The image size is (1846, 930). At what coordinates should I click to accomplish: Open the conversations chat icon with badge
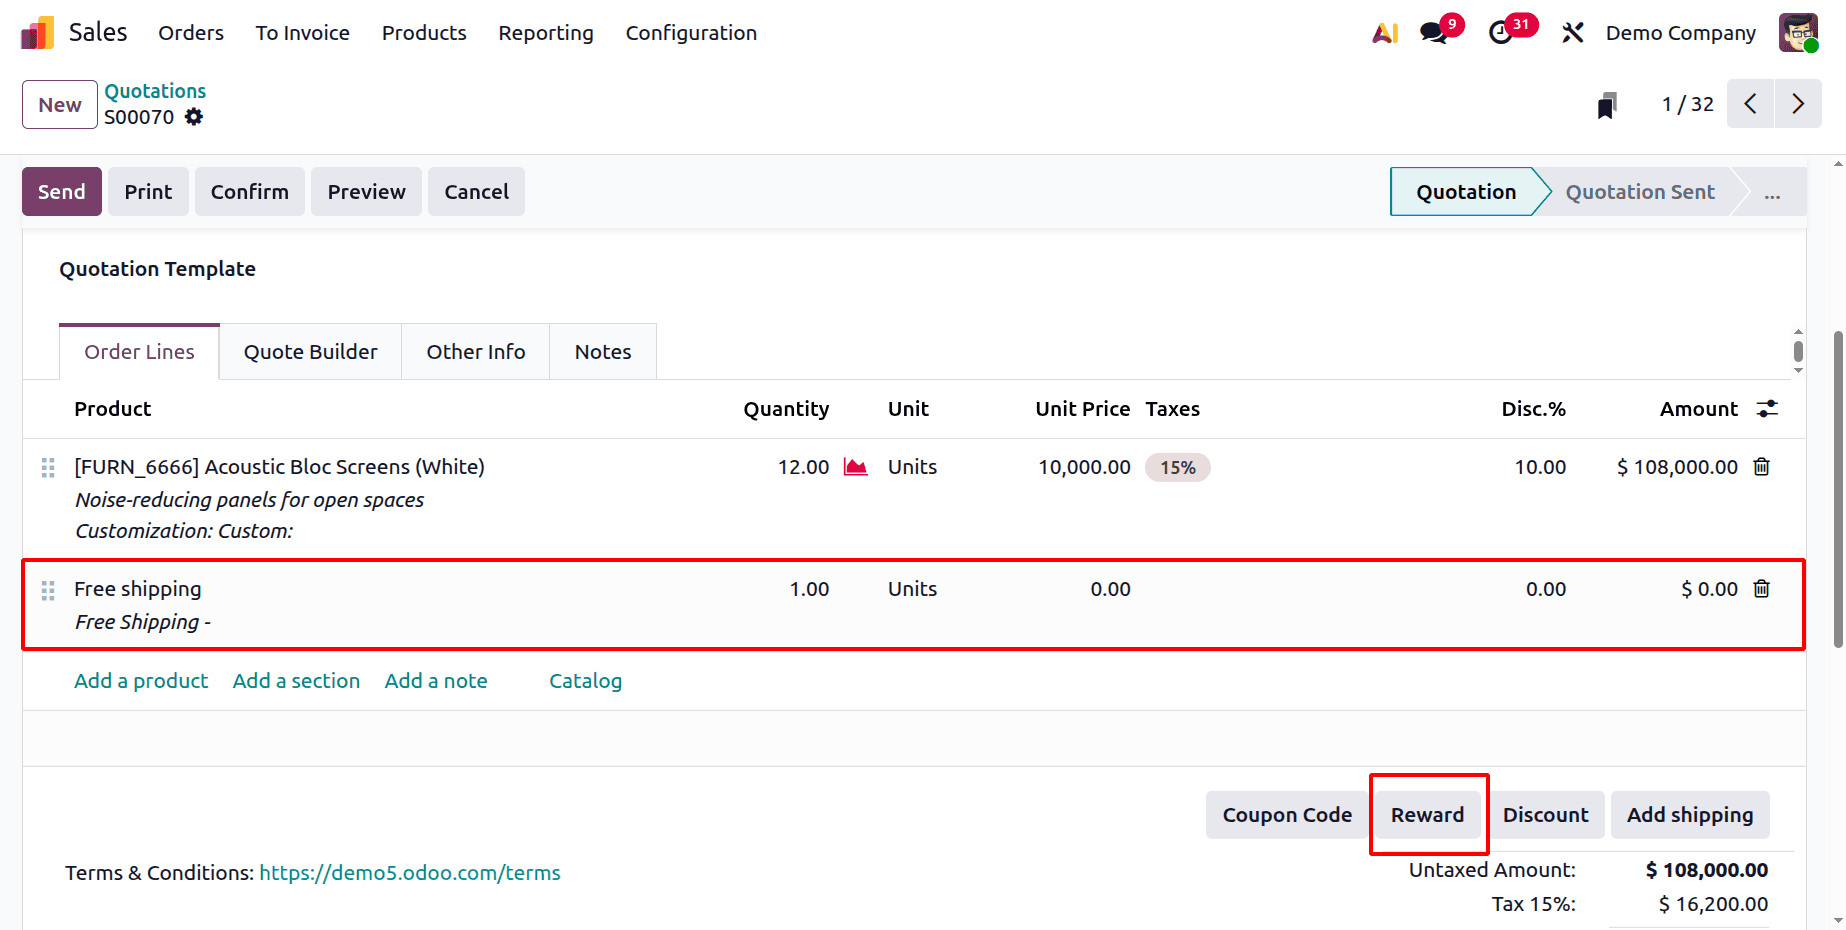tap(1432, 32)
